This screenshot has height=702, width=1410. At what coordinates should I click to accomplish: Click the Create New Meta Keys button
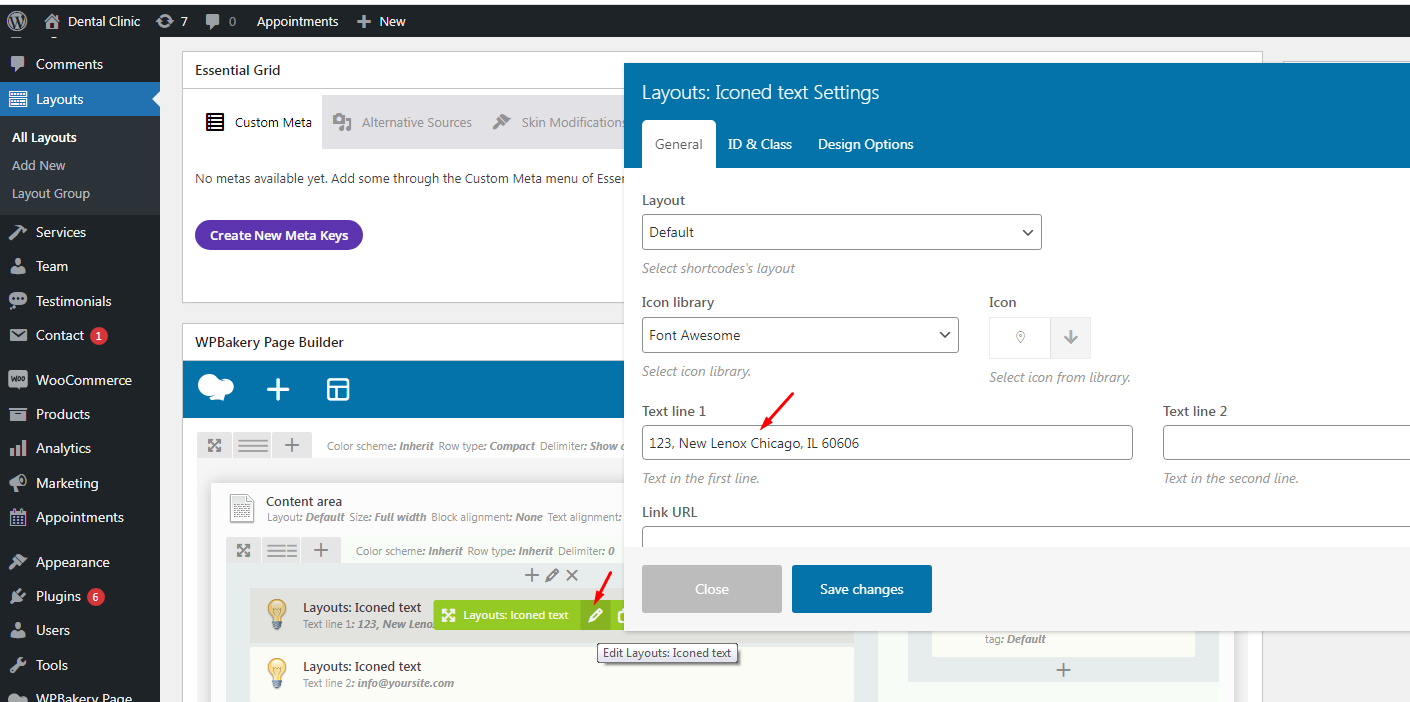tap(279, 235)
